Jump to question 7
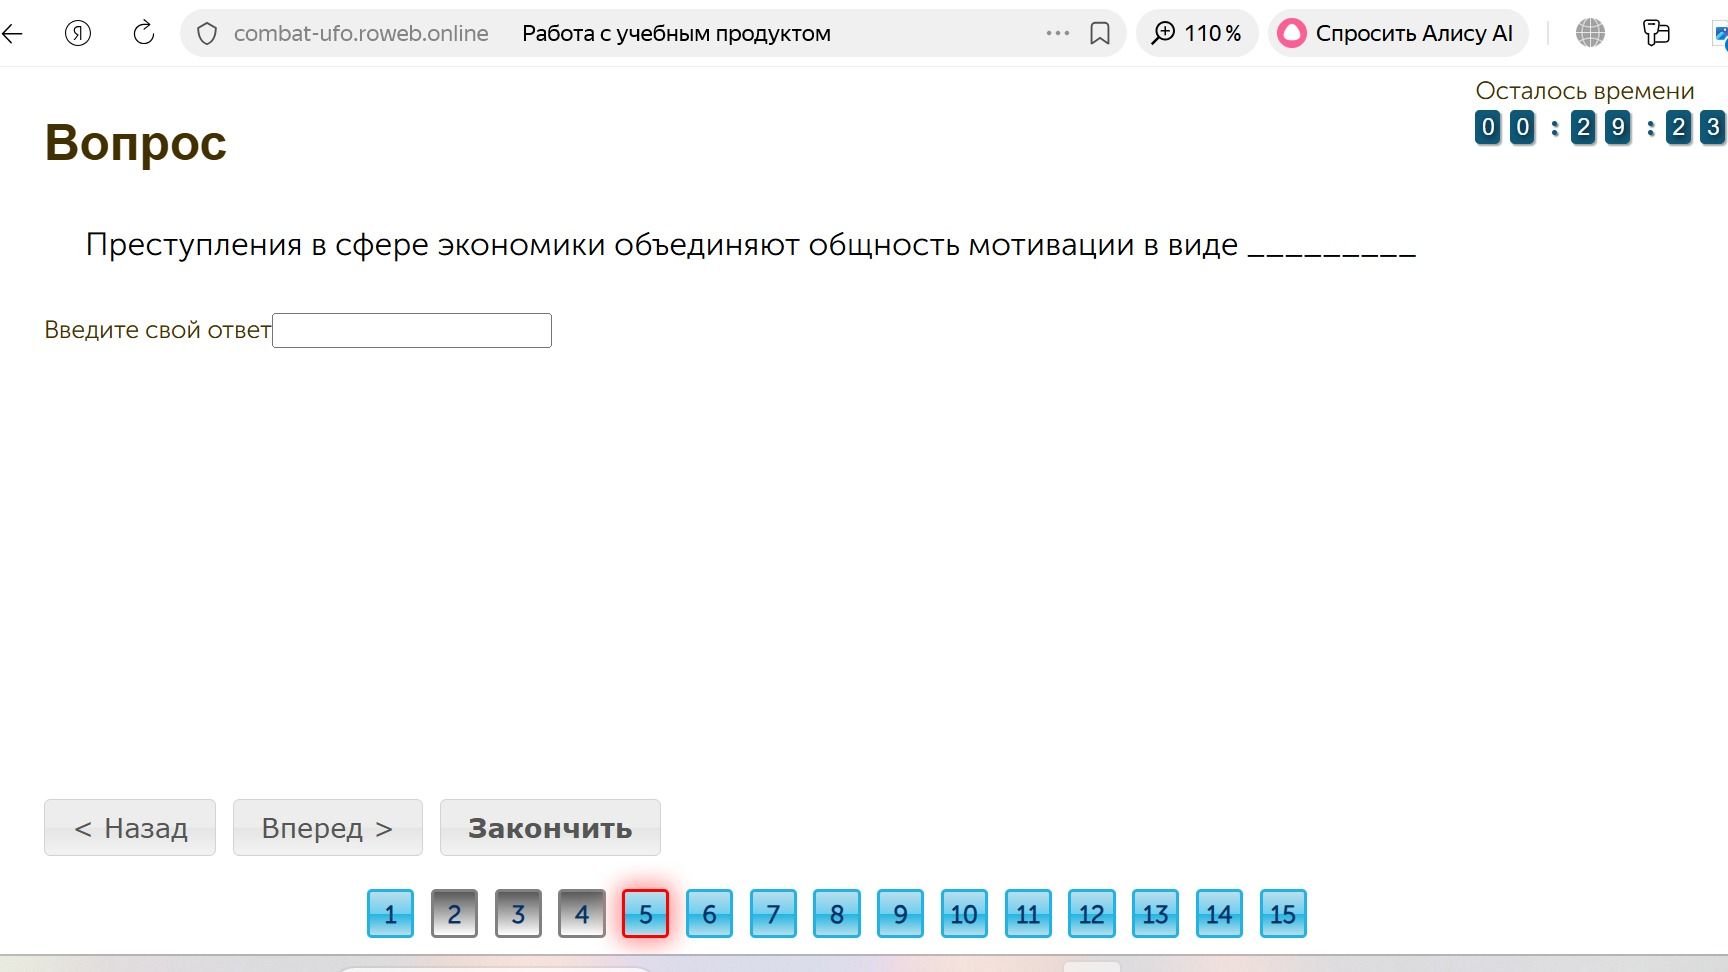The height and width of the screenshot is (972, 1728). point(773,914)
